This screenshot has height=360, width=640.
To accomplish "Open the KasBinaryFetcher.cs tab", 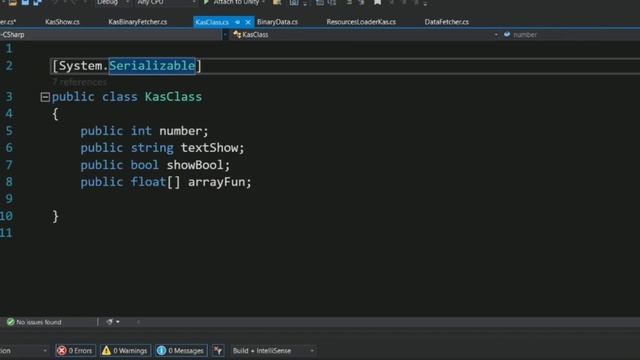I will tap(138, 22).
